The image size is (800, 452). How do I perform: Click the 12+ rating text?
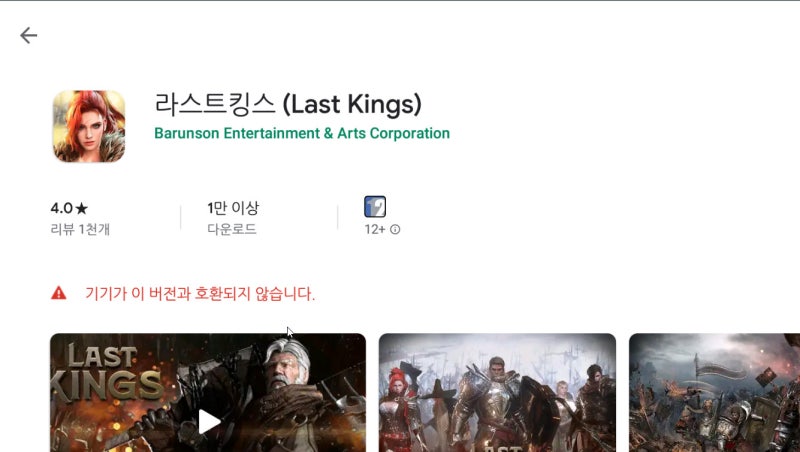point(374,230)
